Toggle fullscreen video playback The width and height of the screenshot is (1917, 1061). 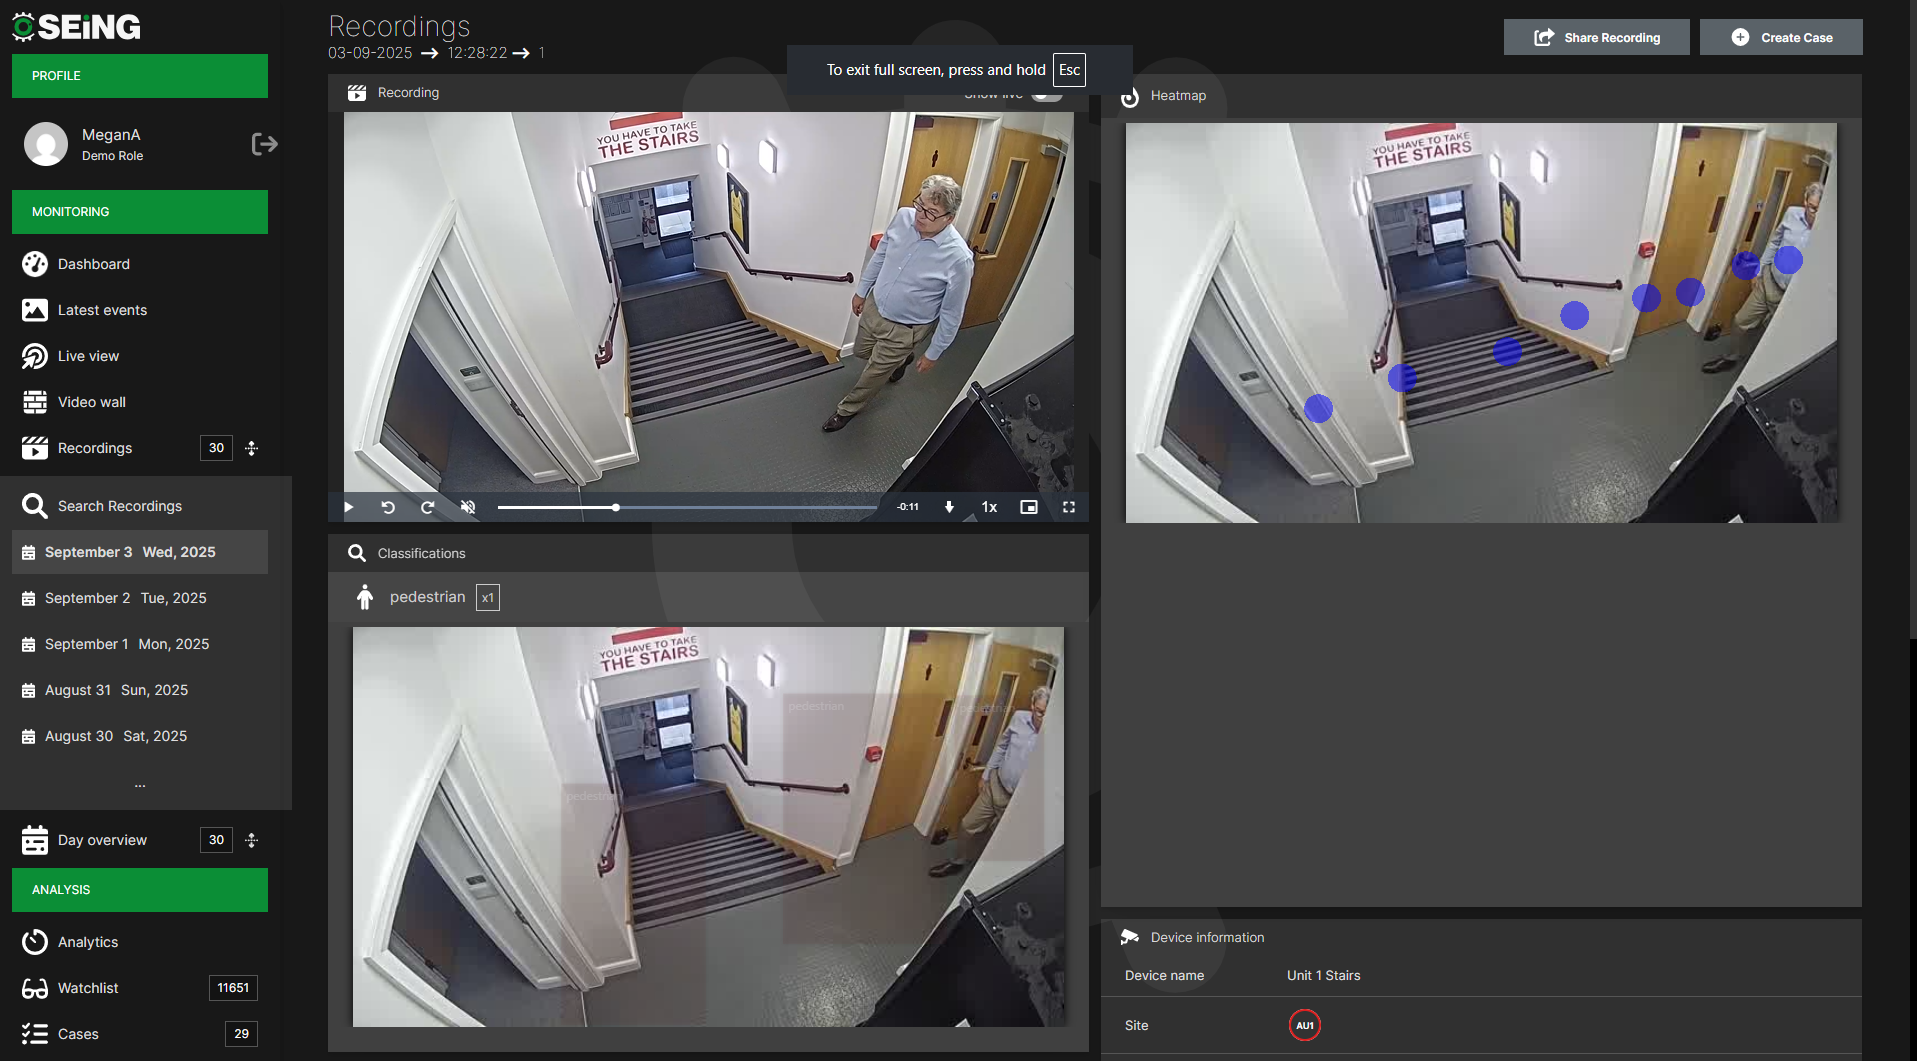(x=1068, y=507)
